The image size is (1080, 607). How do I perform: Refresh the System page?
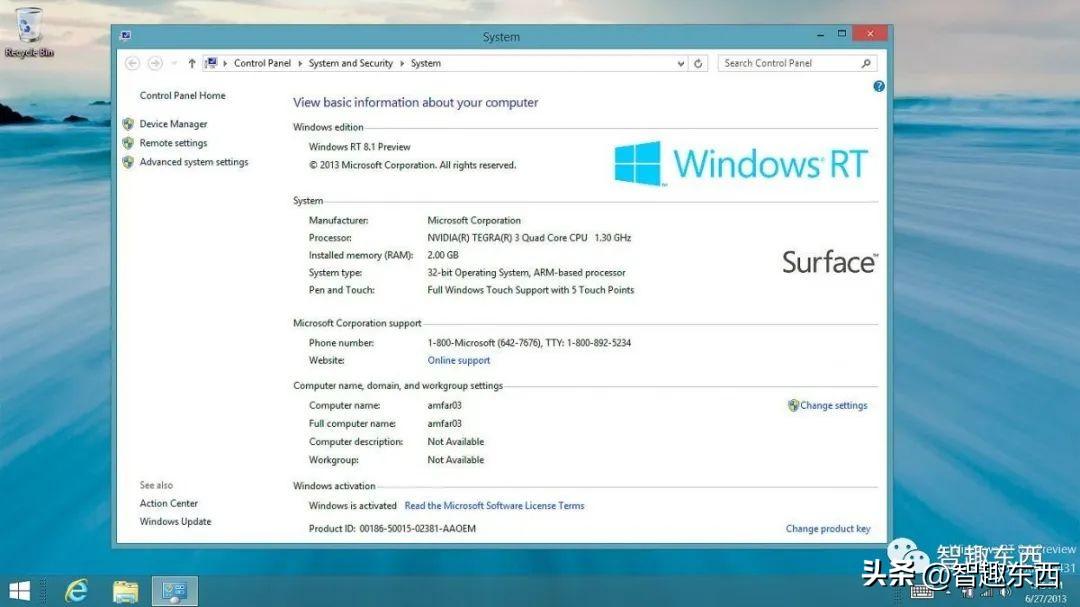point(698,63)
